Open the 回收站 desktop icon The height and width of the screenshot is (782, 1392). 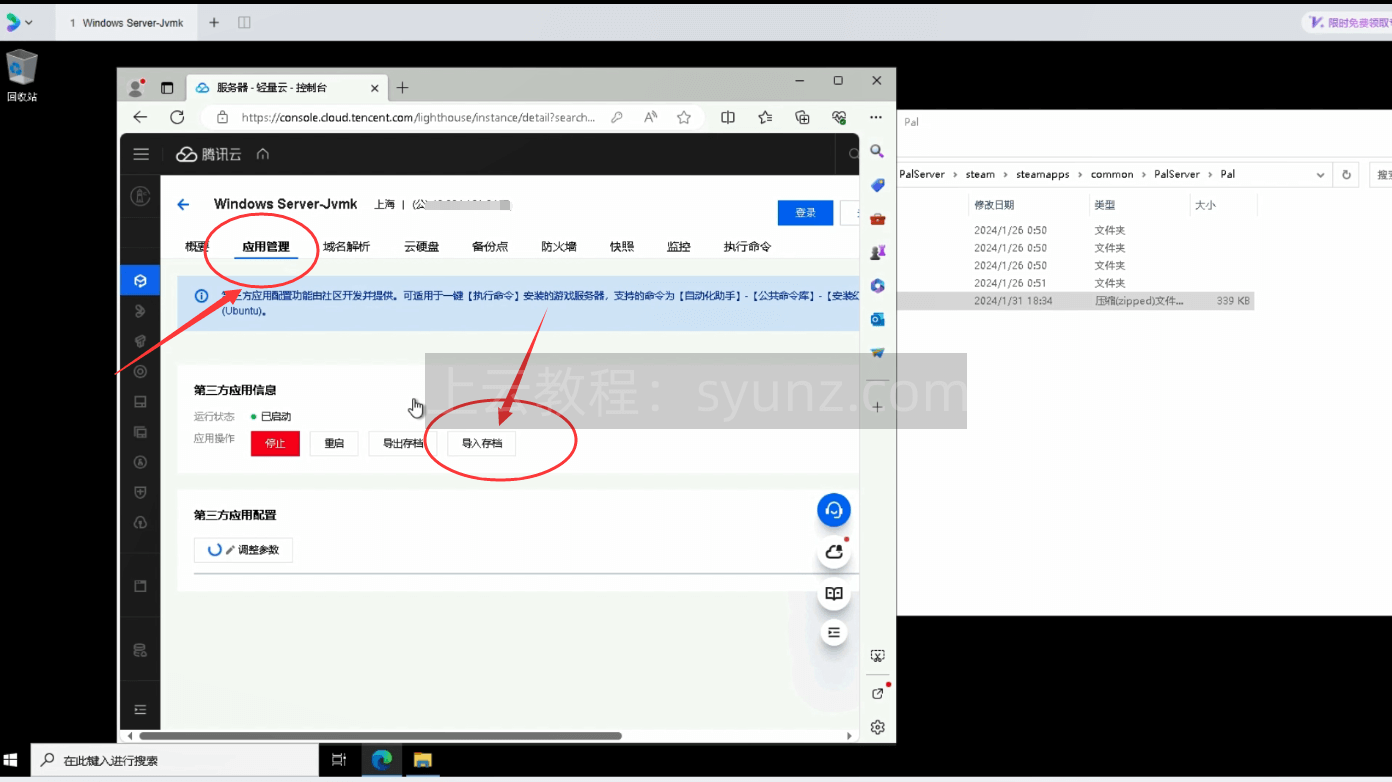click(22, 76)
